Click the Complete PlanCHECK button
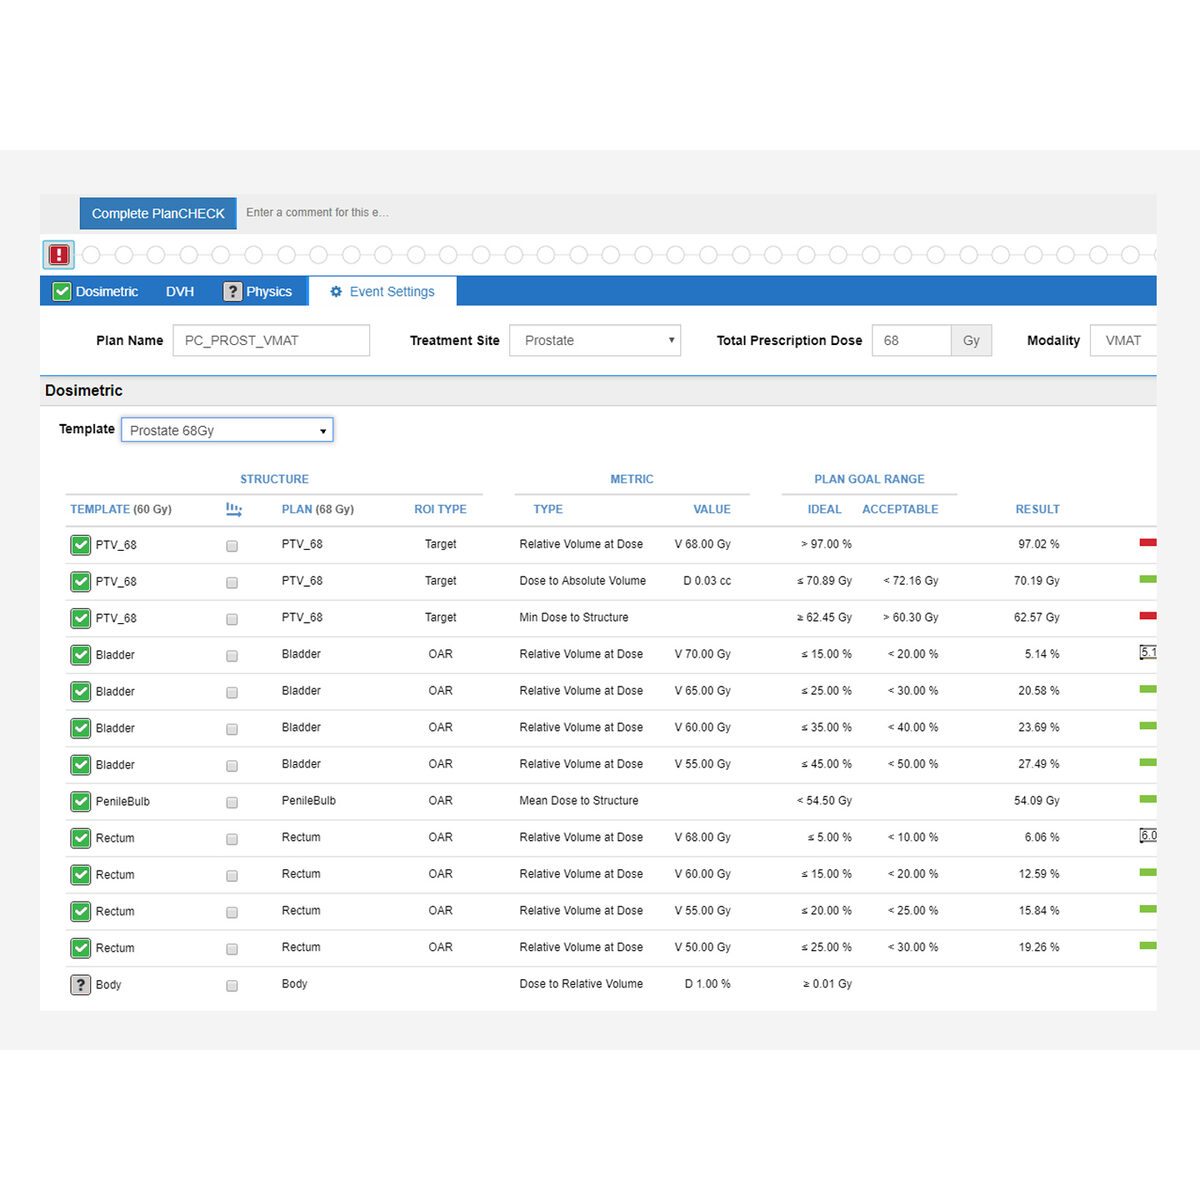 pyautogui.click(x=158, y=213)
